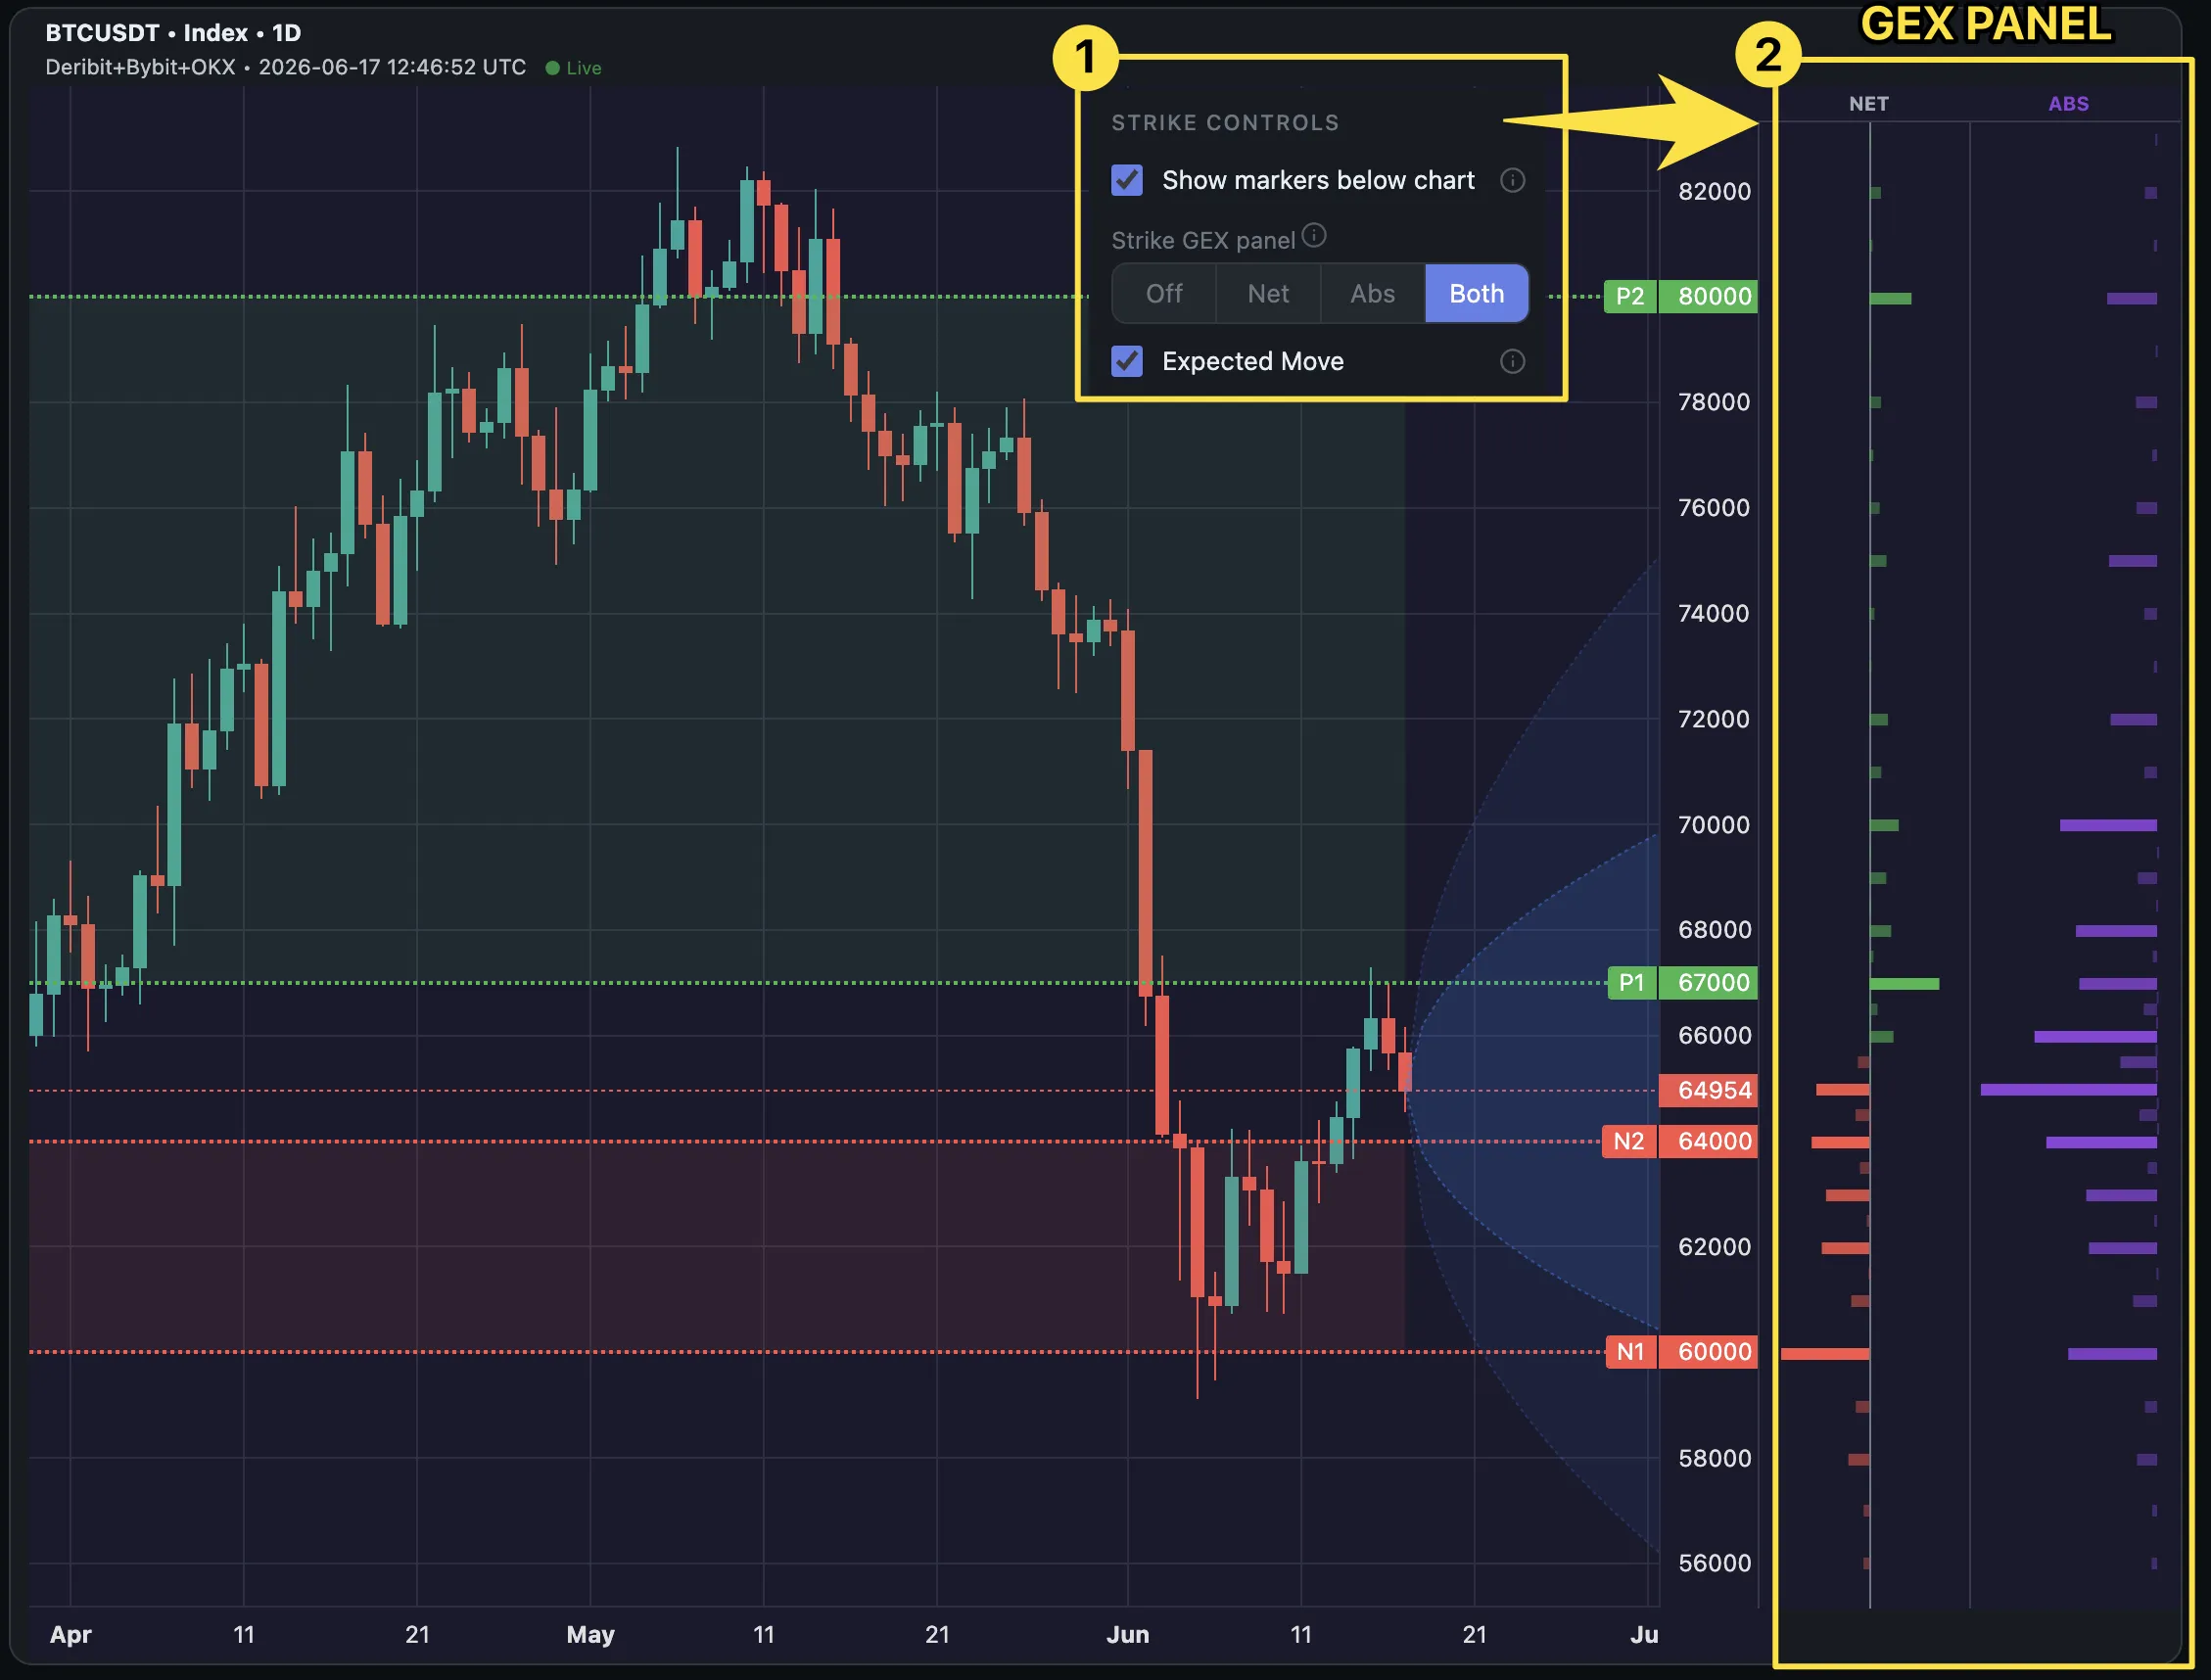Viewport: 2211px width, 1680px height.
Task: Select Off in Strike GEX panel selector
Action: coord(1164,294)
